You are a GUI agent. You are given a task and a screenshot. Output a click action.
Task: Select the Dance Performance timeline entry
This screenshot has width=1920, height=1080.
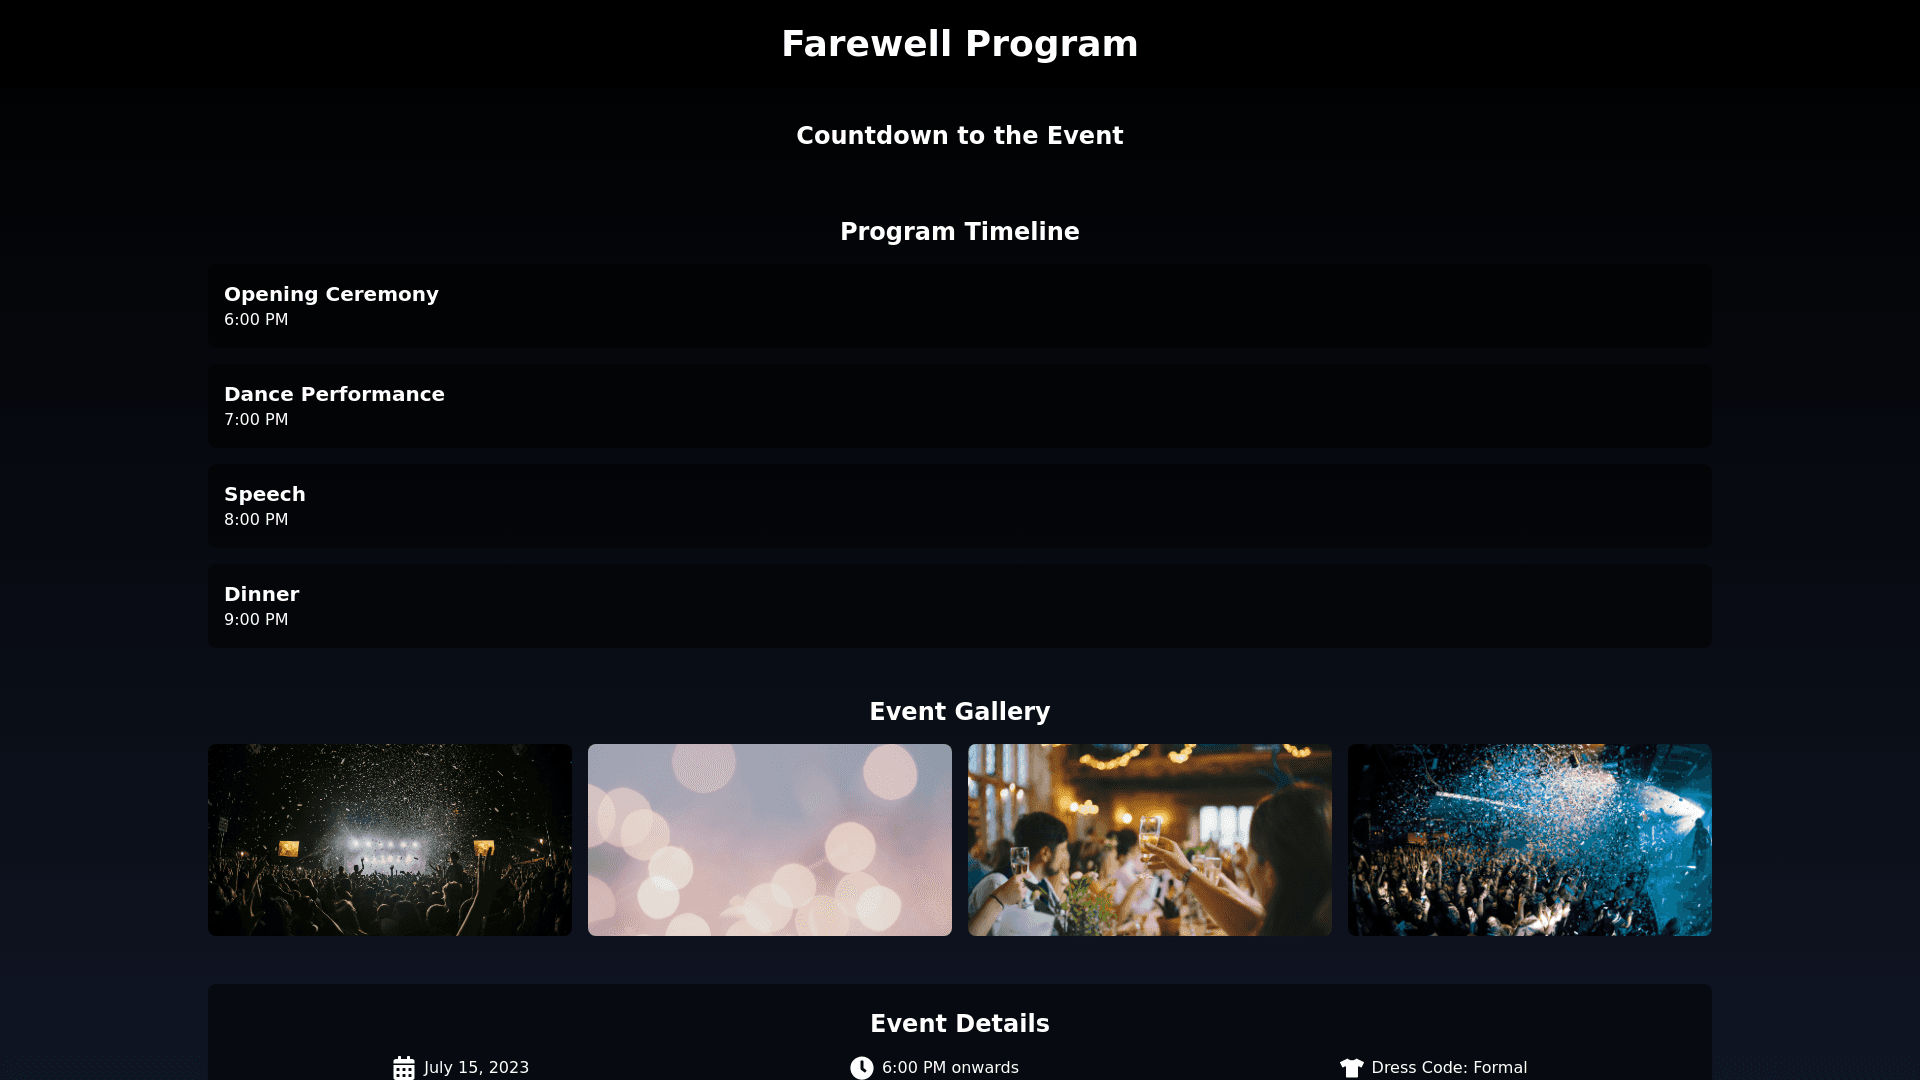960,406
